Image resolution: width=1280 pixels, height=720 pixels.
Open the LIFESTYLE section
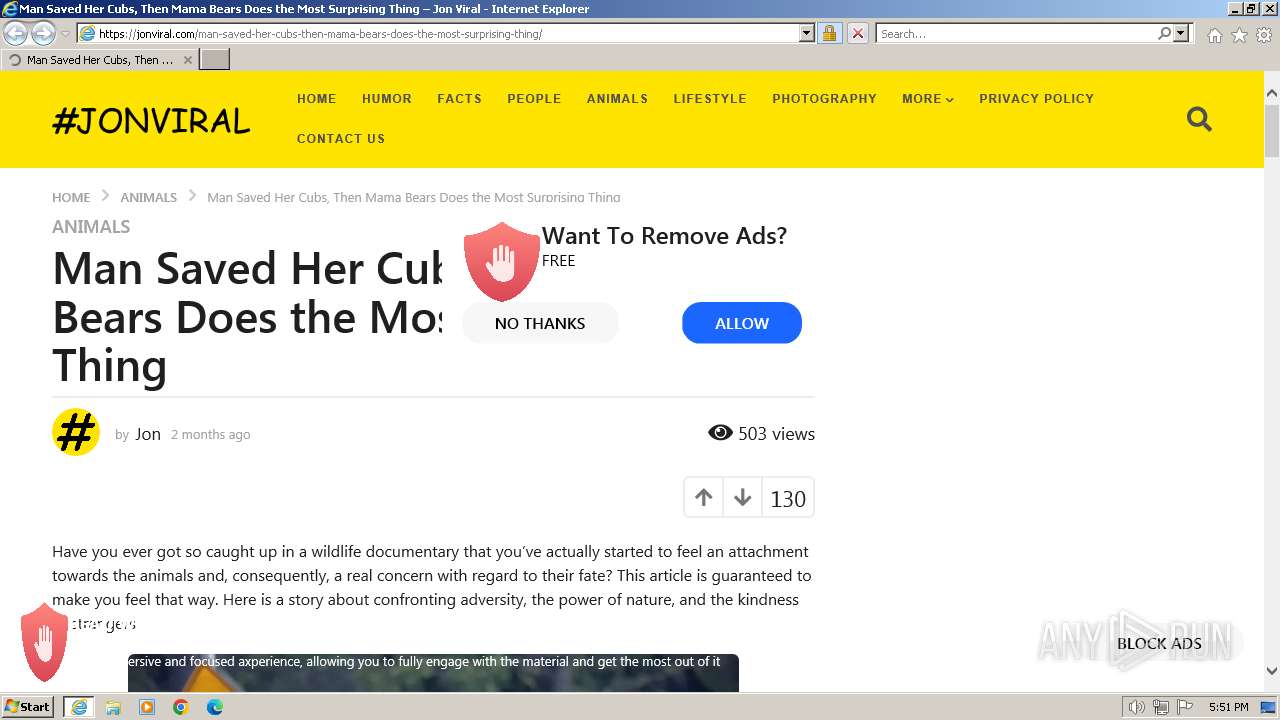[x=710, y=99]
